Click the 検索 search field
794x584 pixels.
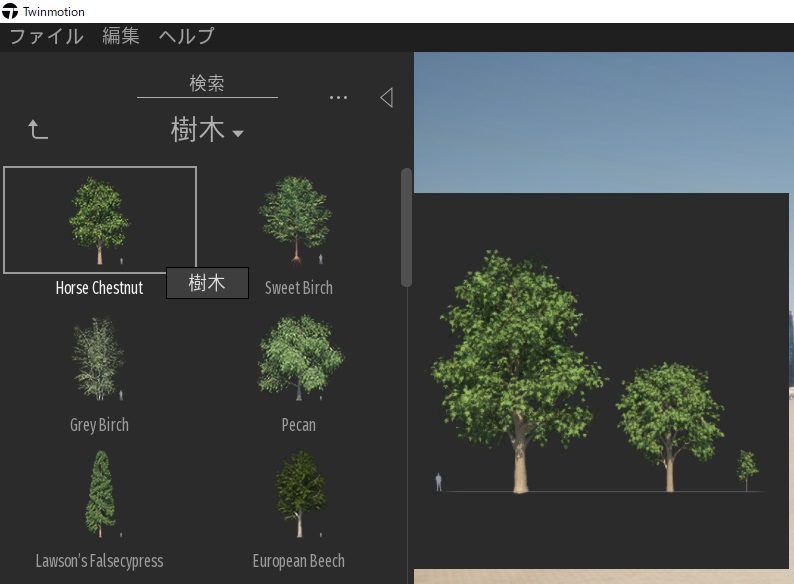(207, 84)
